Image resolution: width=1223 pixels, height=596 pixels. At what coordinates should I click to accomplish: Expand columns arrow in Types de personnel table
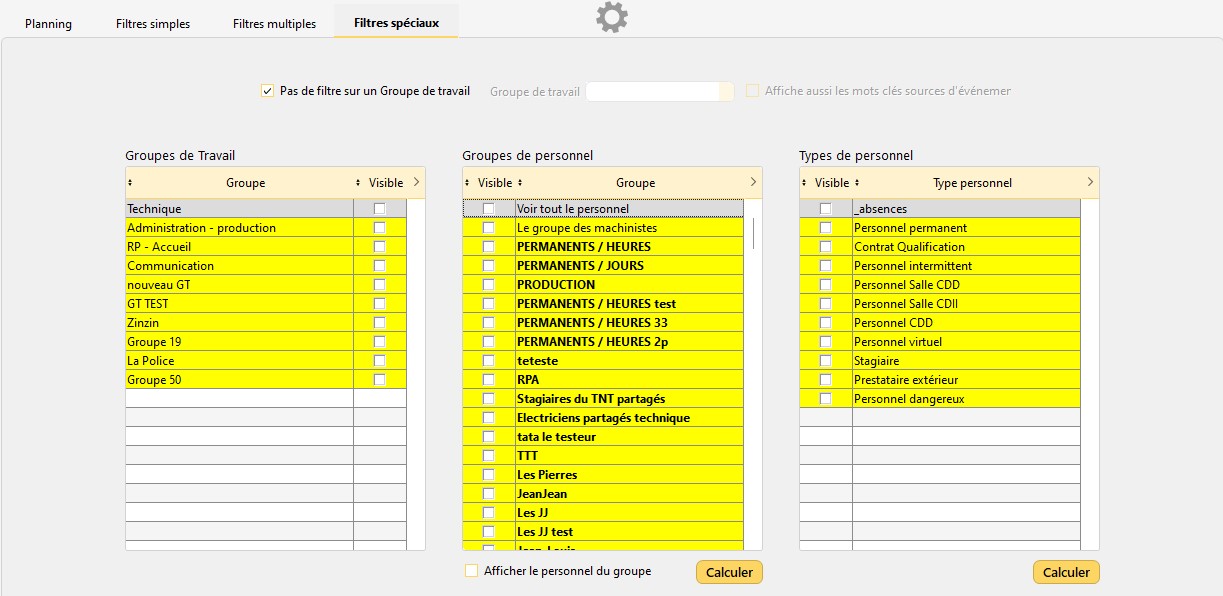[x=1090, y=182]
